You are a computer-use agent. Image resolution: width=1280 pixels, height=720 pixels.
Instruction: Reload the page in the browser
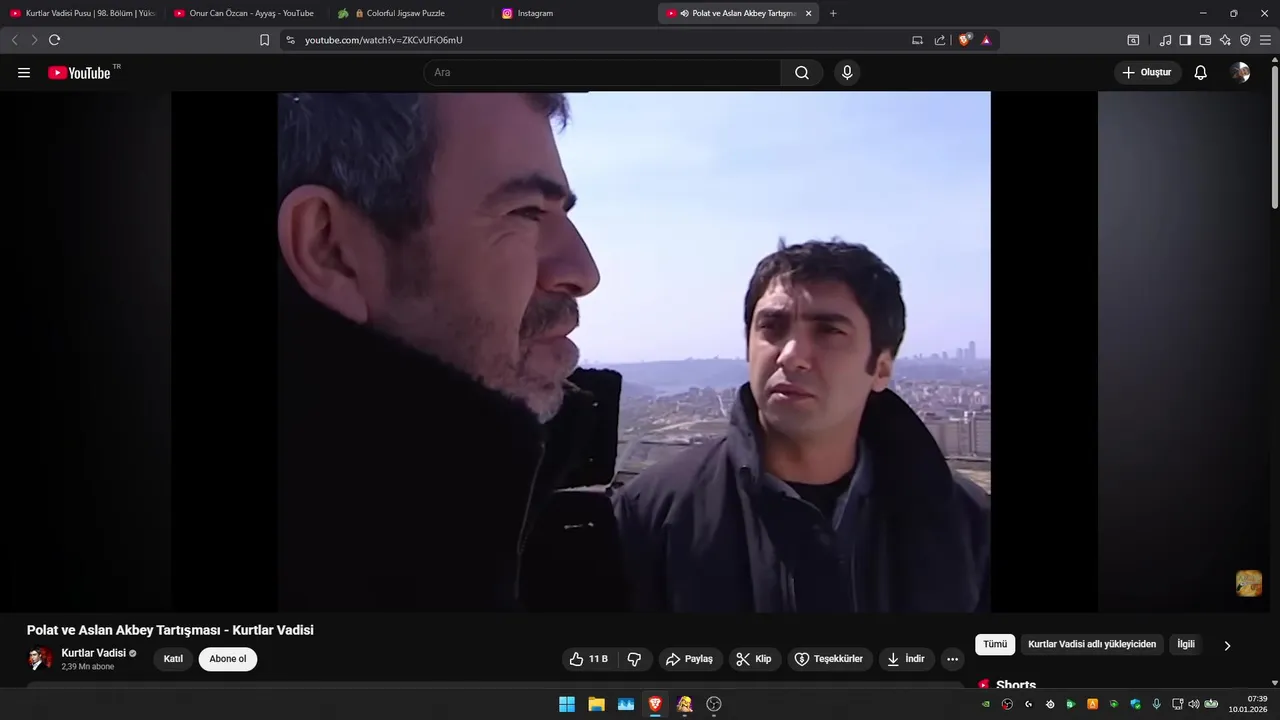(54, 40)
